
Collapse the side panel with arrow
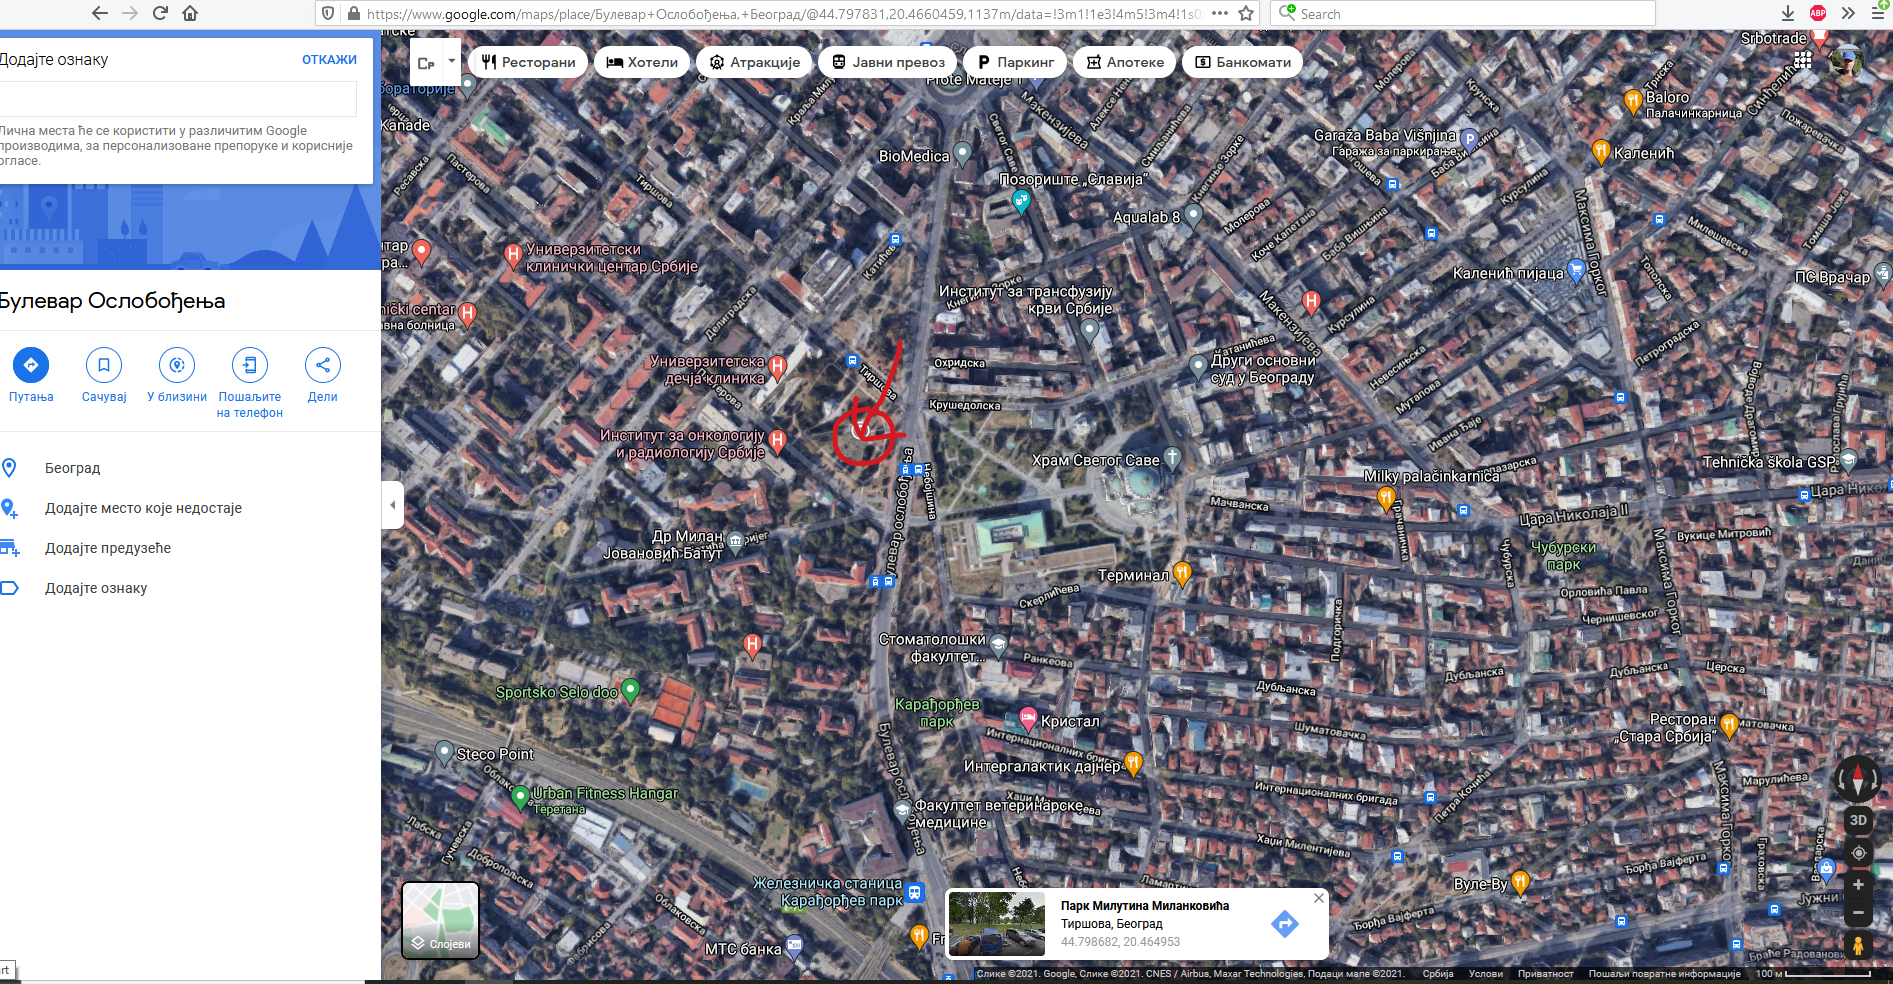pos(392,505)
